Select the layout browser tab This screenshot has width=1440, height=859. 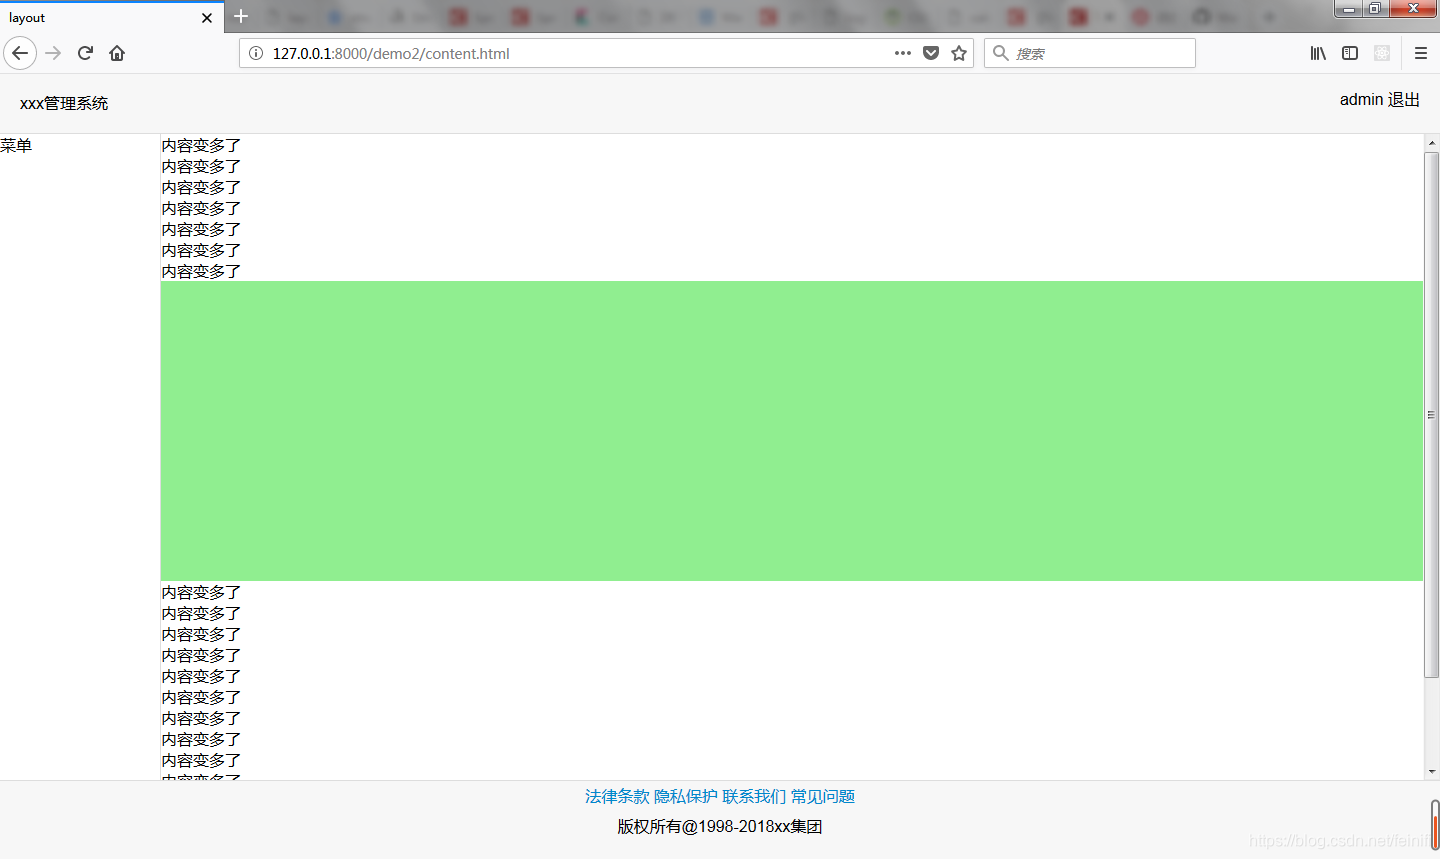click(x=111, y=18)
